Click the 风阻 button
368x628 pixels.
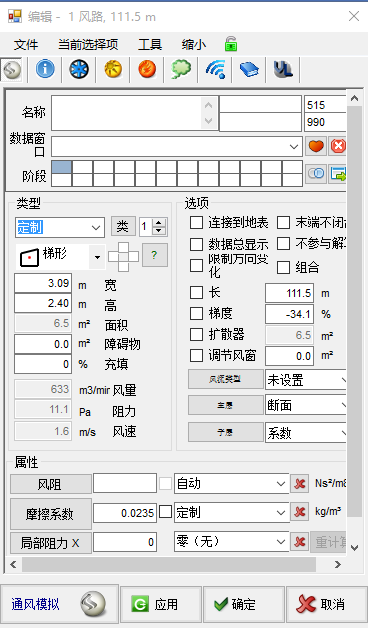pyautogui.click(x=50, y=484)
